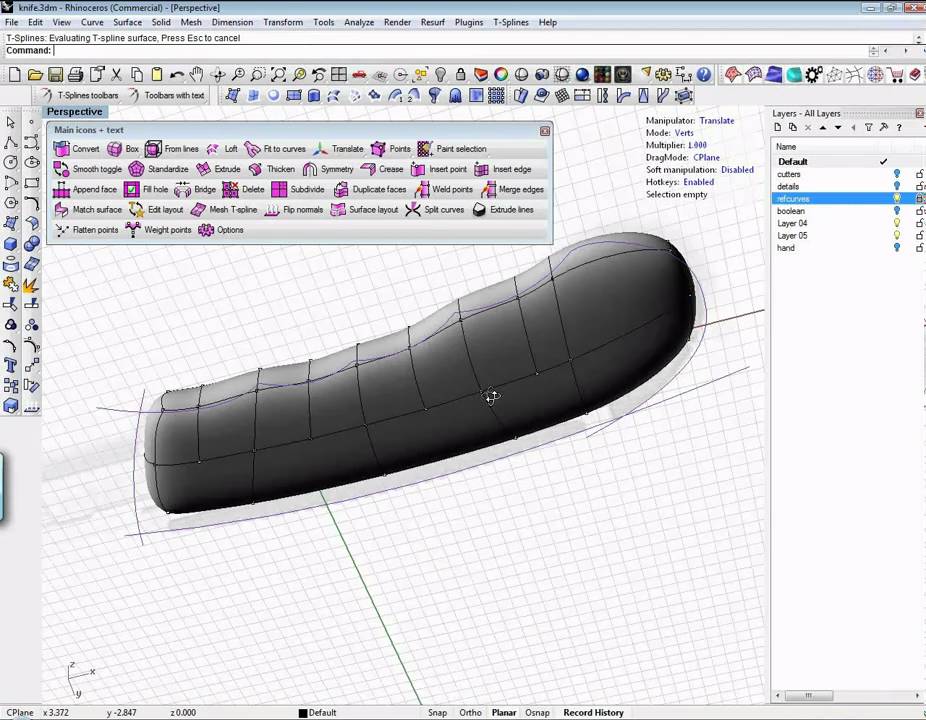Click Soft manipulation Disabled link
The width and height of the screenshot is (926, 720).
click(737, 170)
